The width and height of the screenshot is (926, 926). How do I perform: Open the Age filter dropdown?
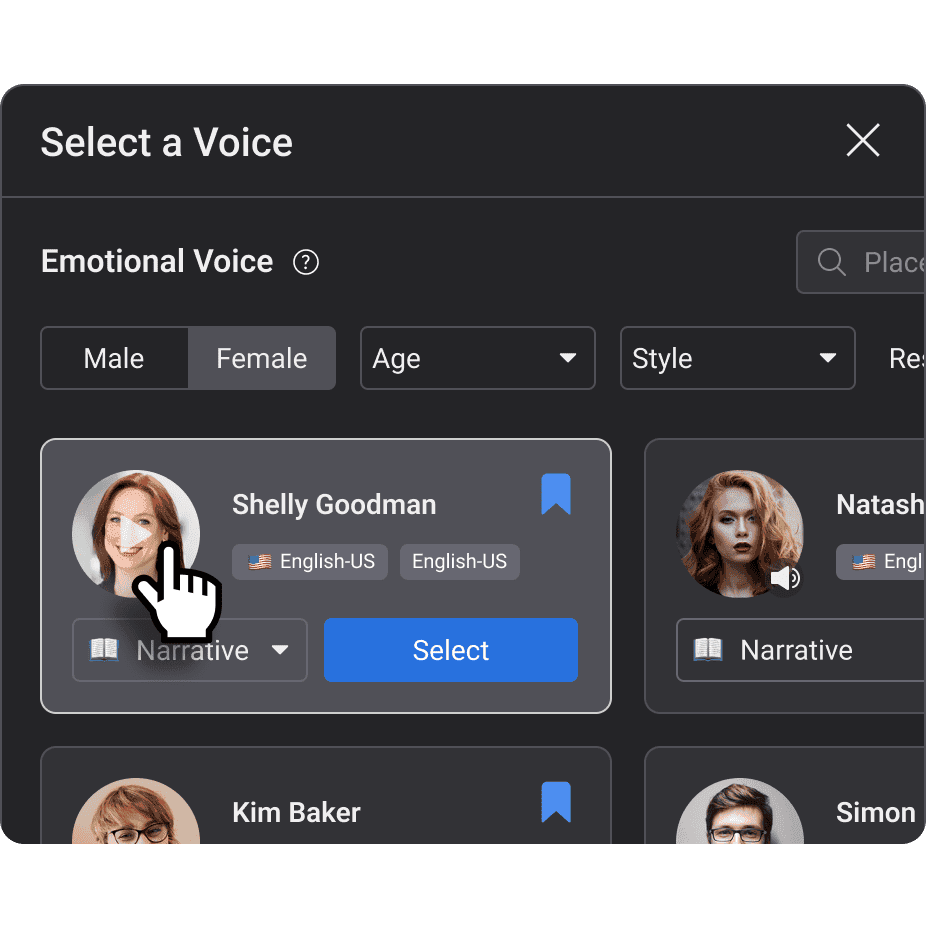pos(477,358)
